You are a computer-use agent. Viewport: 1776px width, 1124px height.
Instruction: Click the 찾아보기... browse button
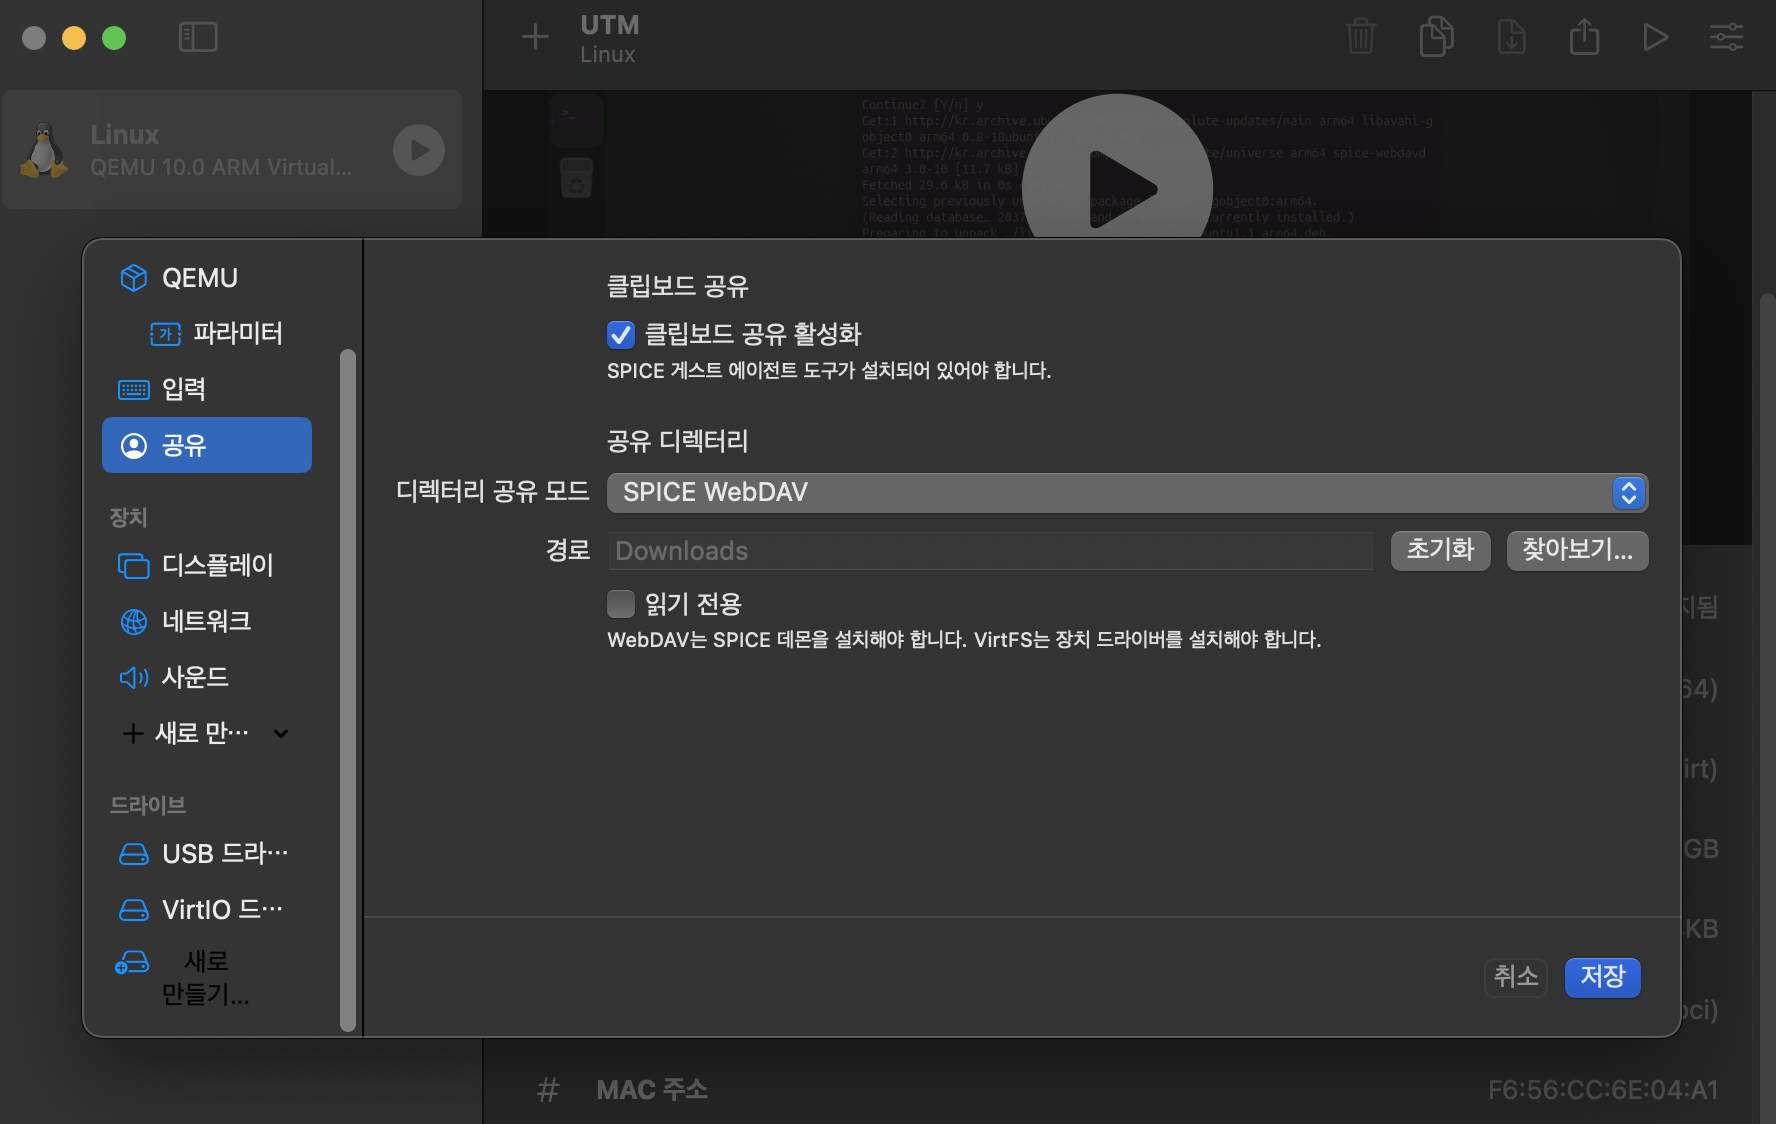(1577, 550)
